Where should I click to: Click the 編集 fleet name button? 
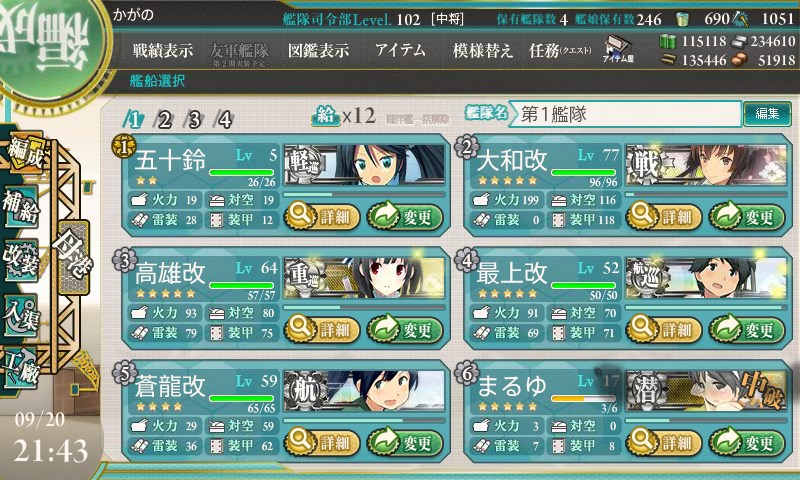point(767,113)
